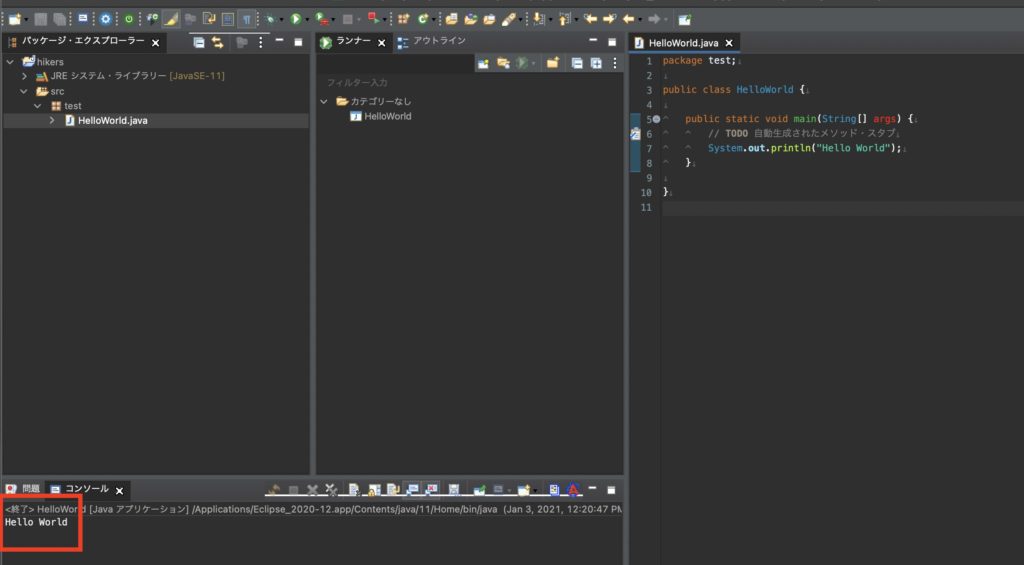1024x565 pixels.
Task: Click the Previous Annotation up-arrow icon
Action: click(x=564, y=20)
